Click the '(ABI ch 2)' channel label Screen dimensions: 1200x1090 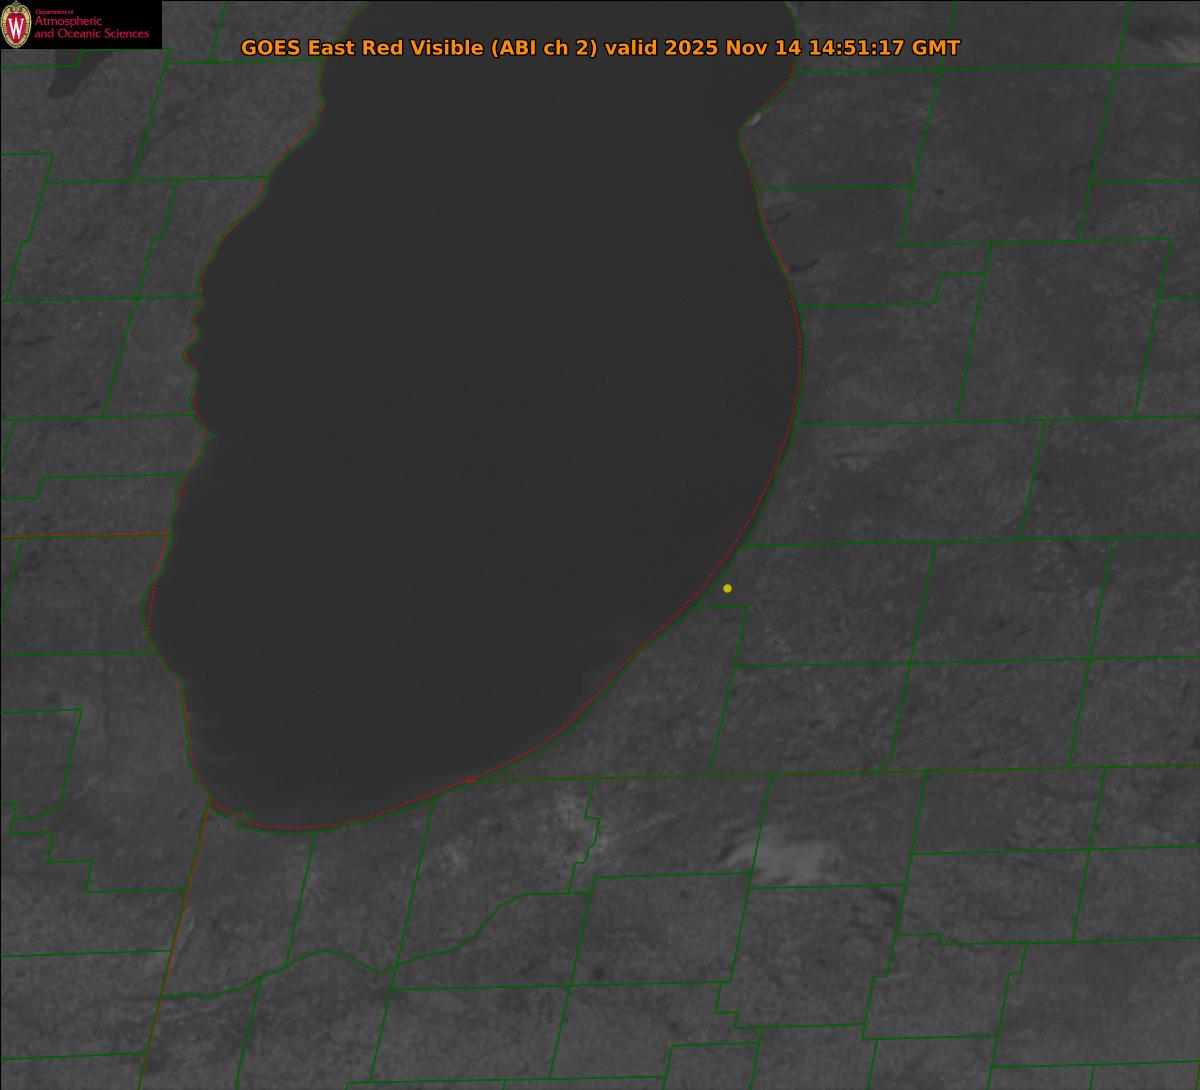[x=544, y=48]
